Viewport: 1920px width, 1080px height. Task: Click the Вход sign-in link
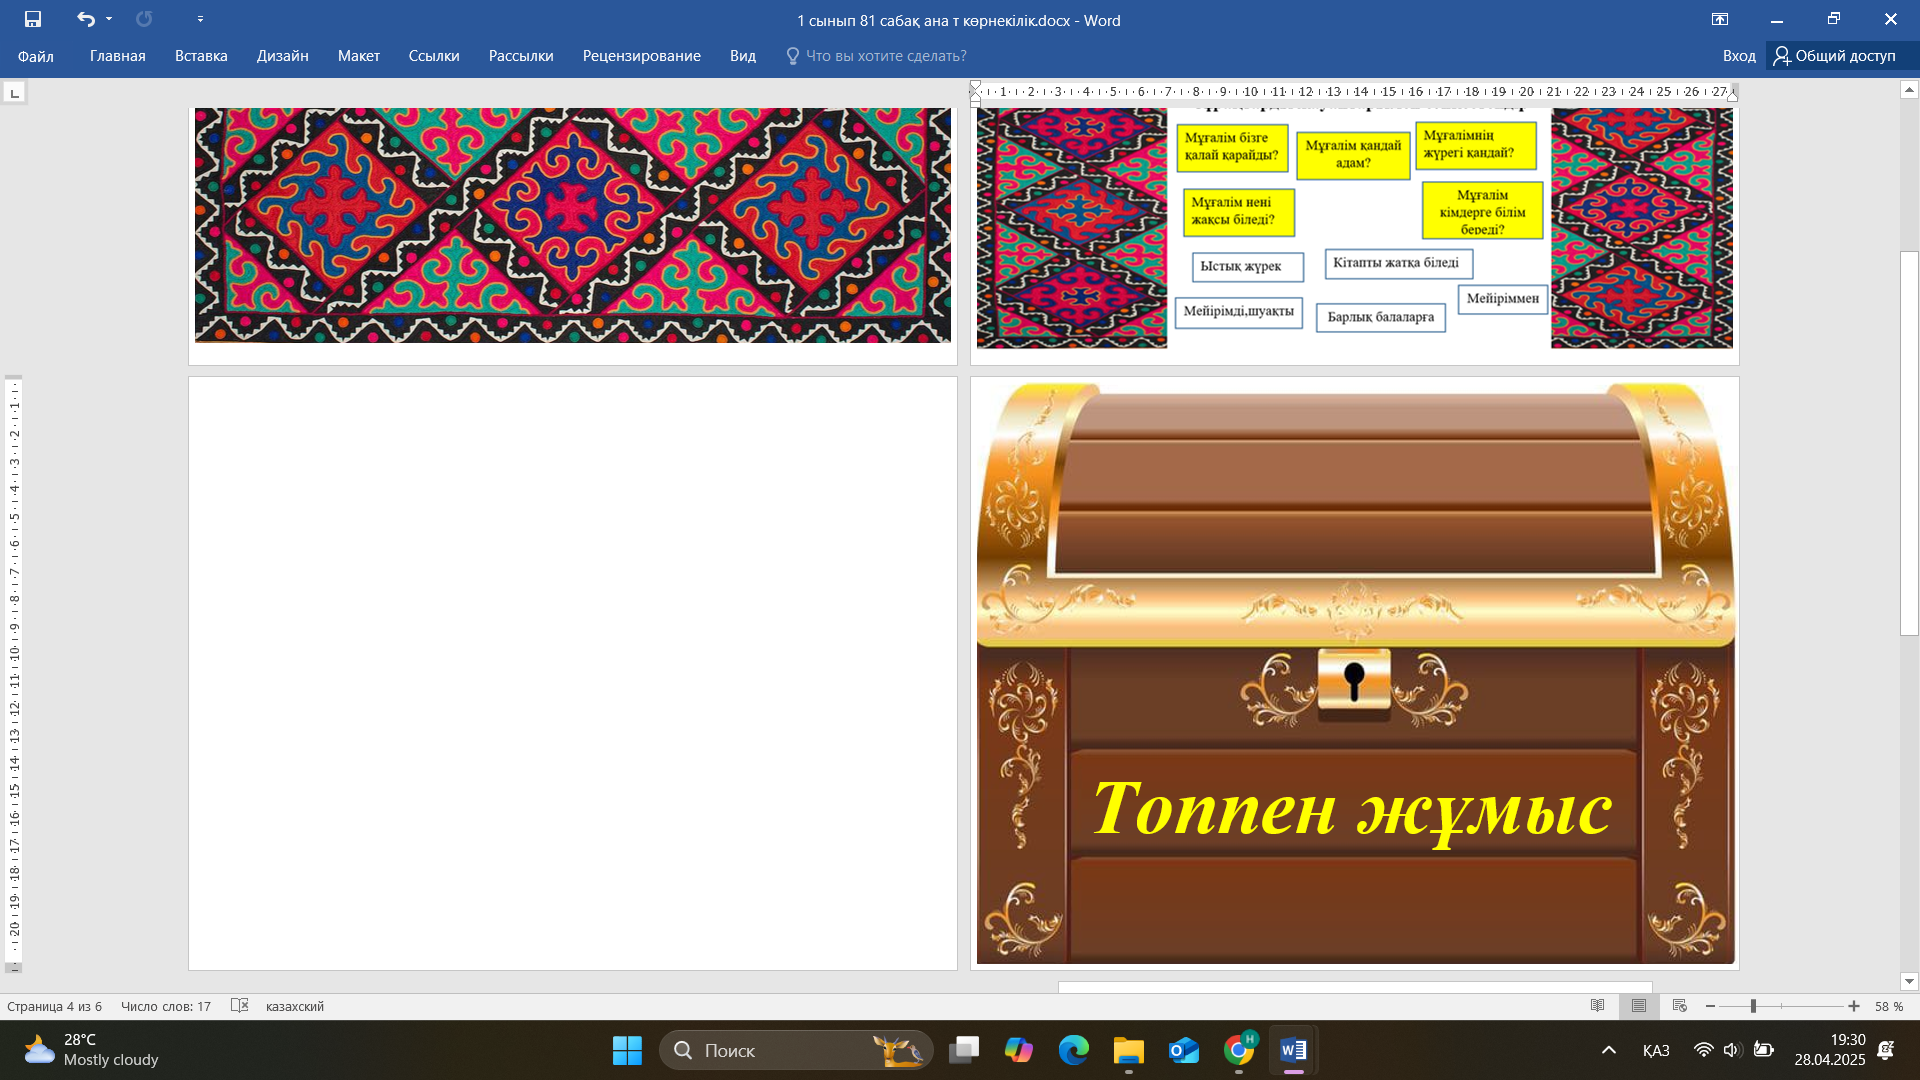(x=1738, y=56)
